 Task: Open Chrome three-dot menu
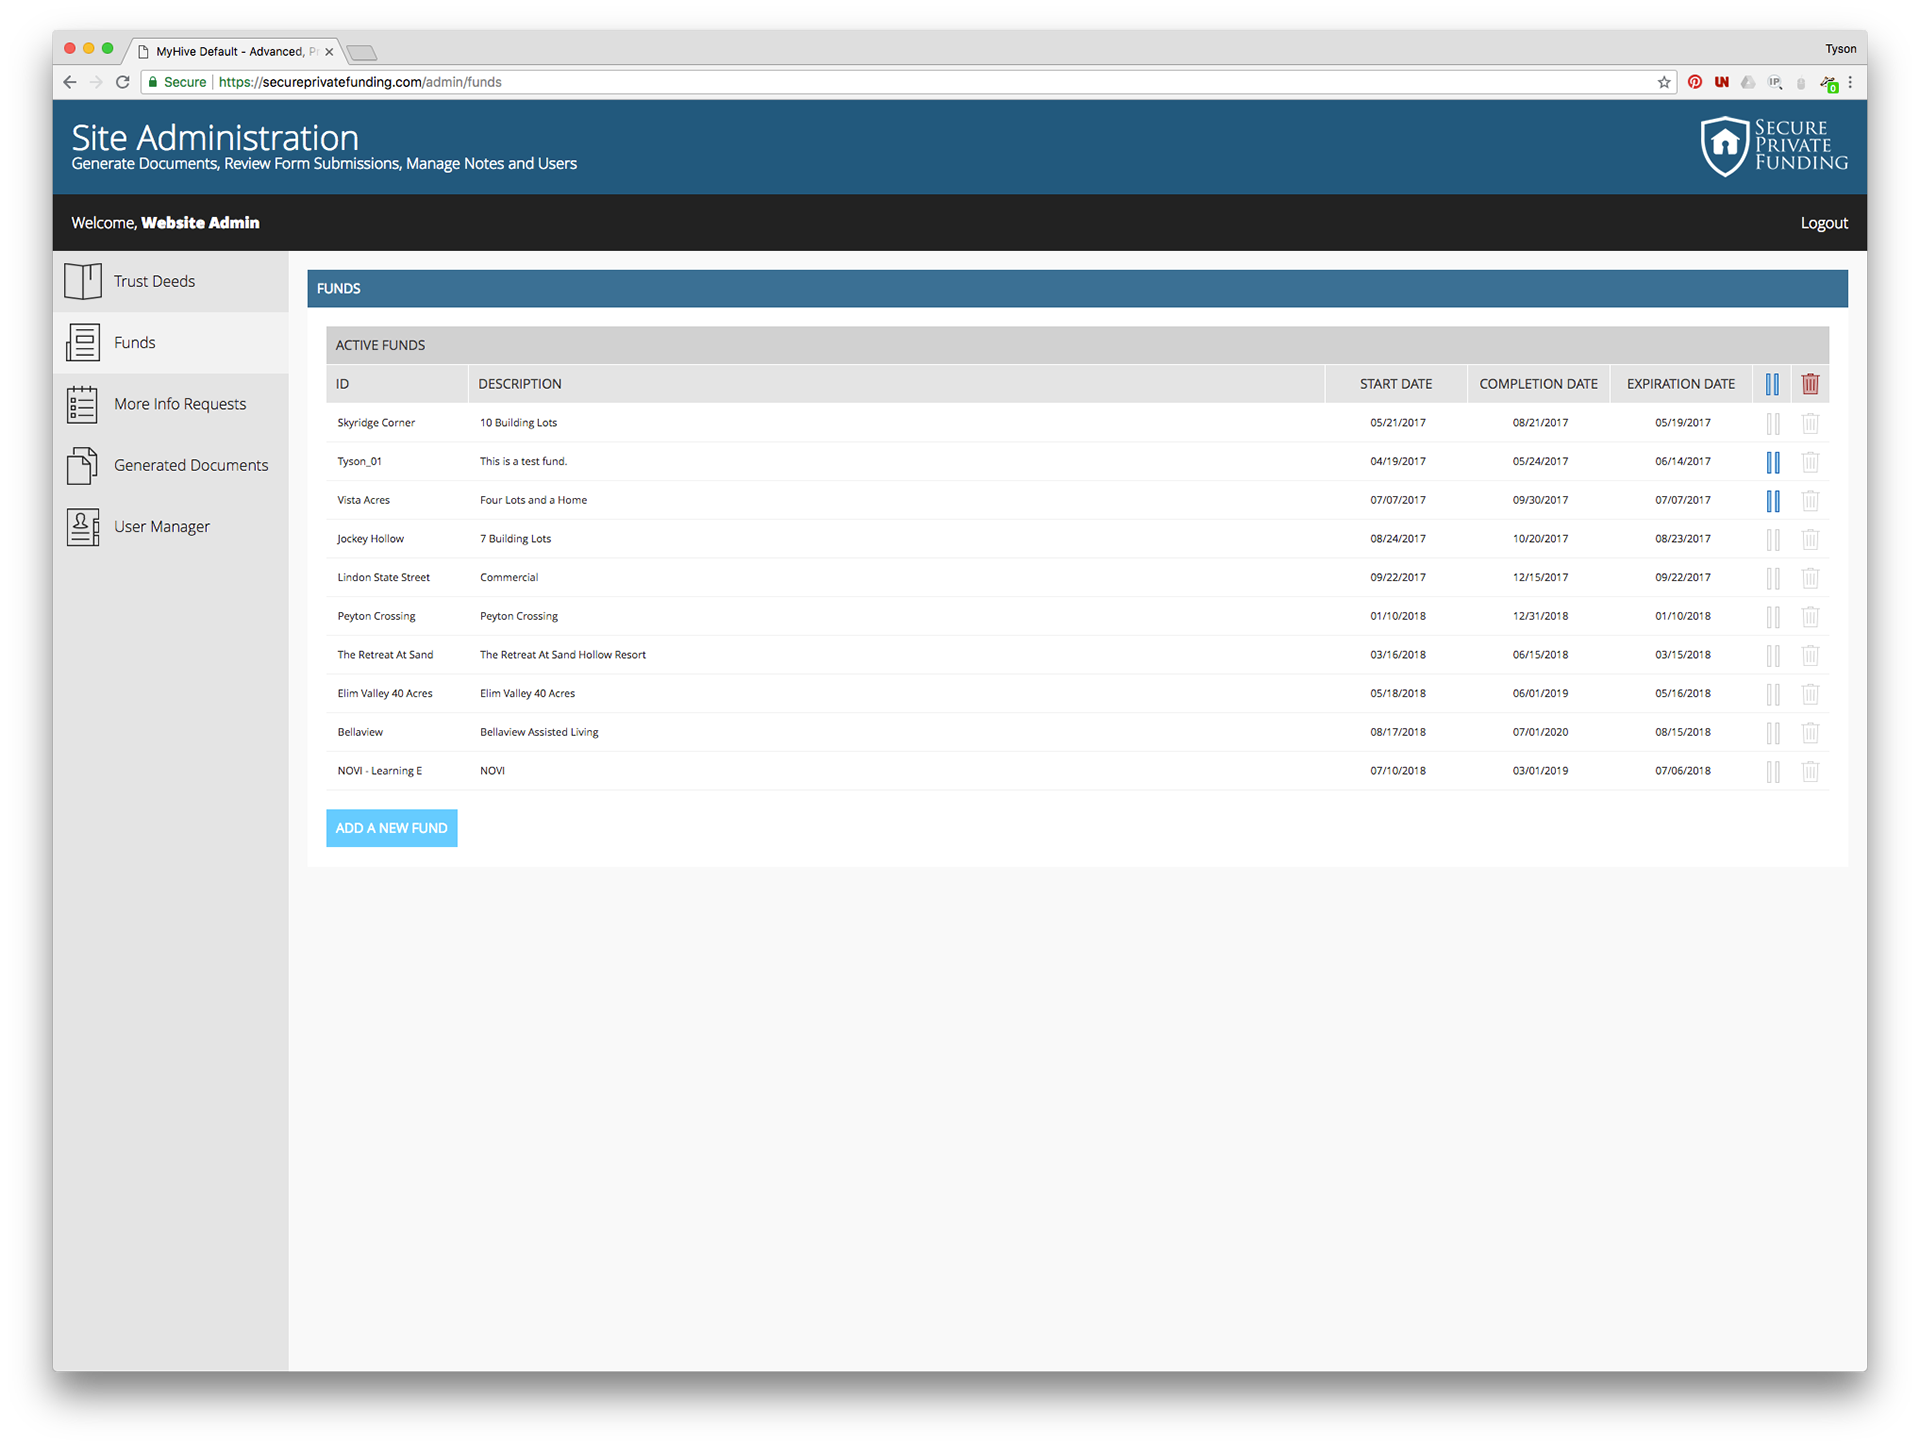pyautogui.click(x=1850, y=82)
